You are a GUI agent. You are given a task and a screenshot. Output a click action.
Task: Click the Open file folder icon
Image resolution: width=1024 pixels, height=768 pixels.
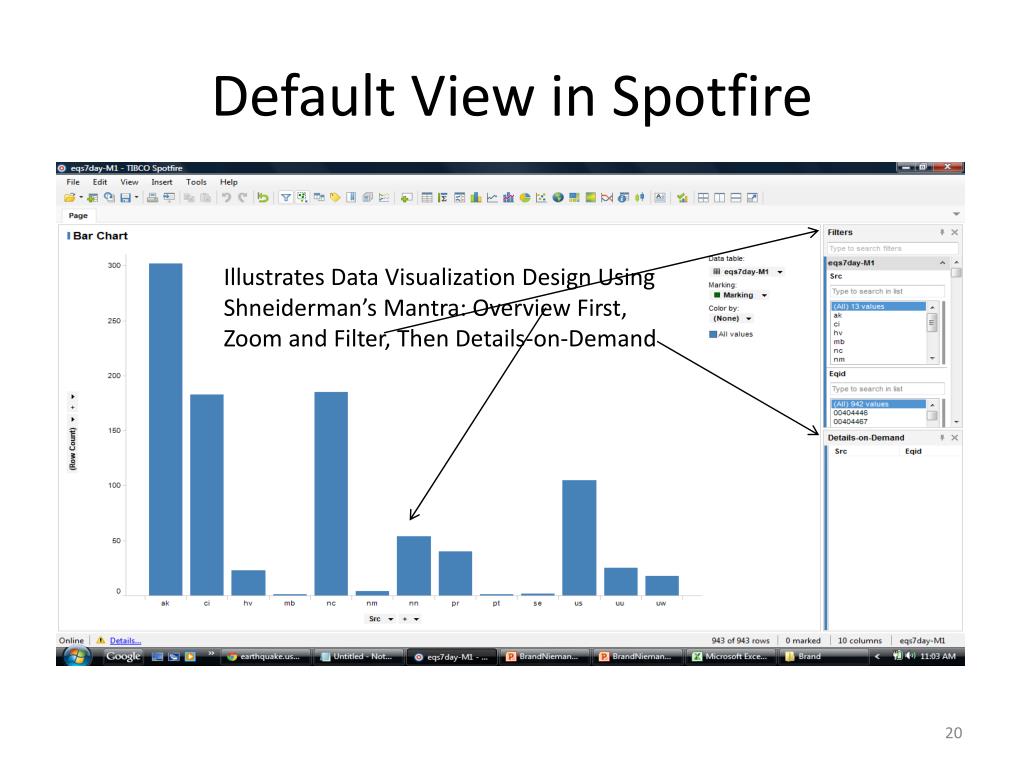click(x=69, y=197)
